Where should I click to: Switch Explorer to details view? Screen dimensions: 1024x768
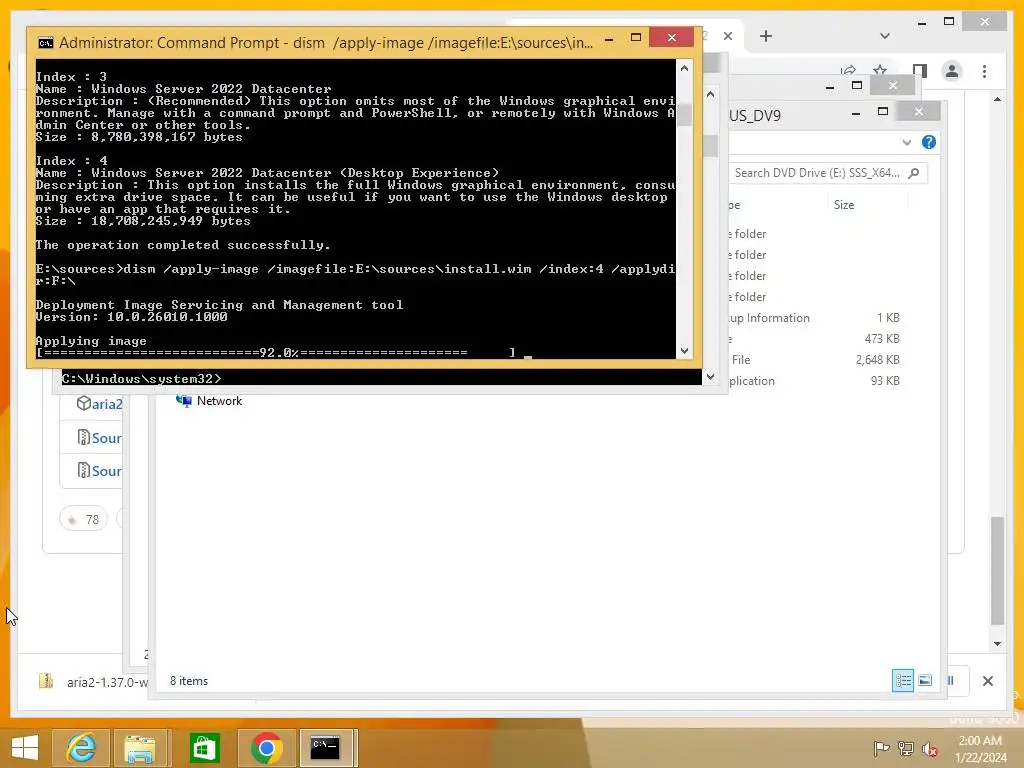[x=903, y=680]
